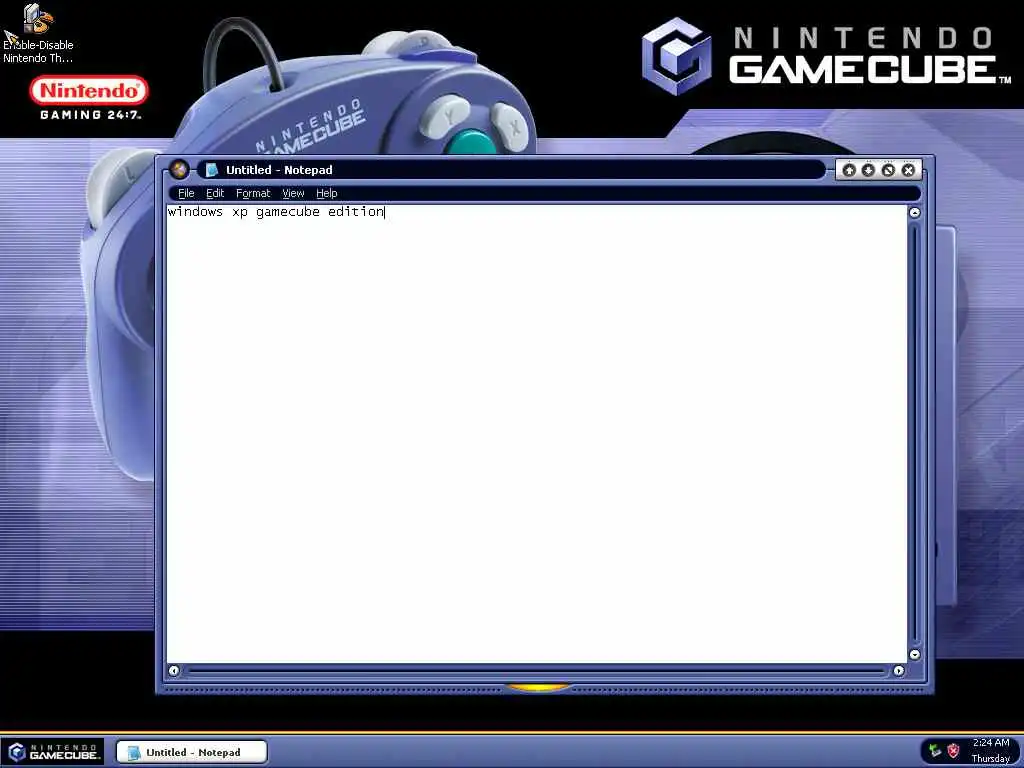Screen dimensions: 1024x768
Task: Close the Notepad window with X button
Action: coord(908,170)
